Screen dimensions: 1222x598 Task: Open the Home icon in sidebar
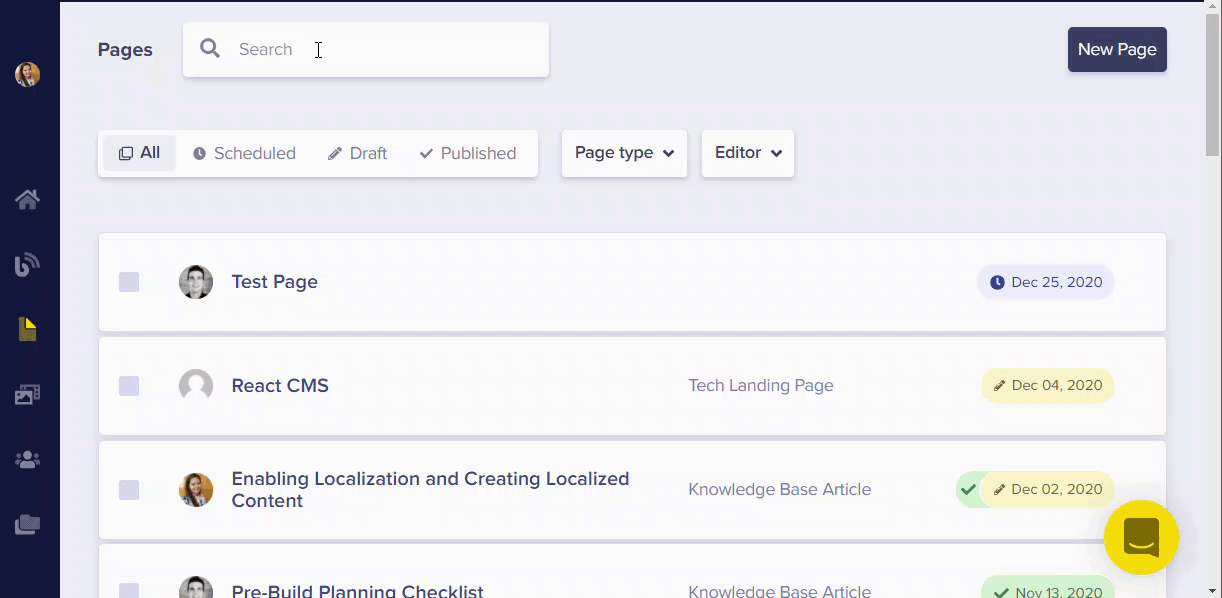pyautogui.click(x=27, y=200)
